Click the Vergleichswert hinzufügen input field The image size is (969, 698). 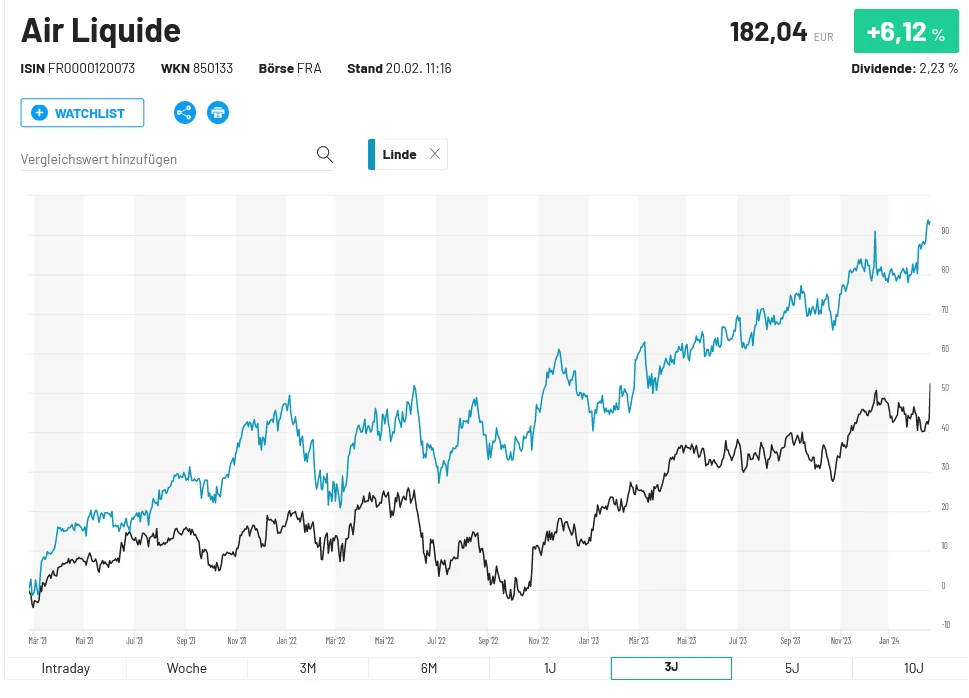coord(160,158)
